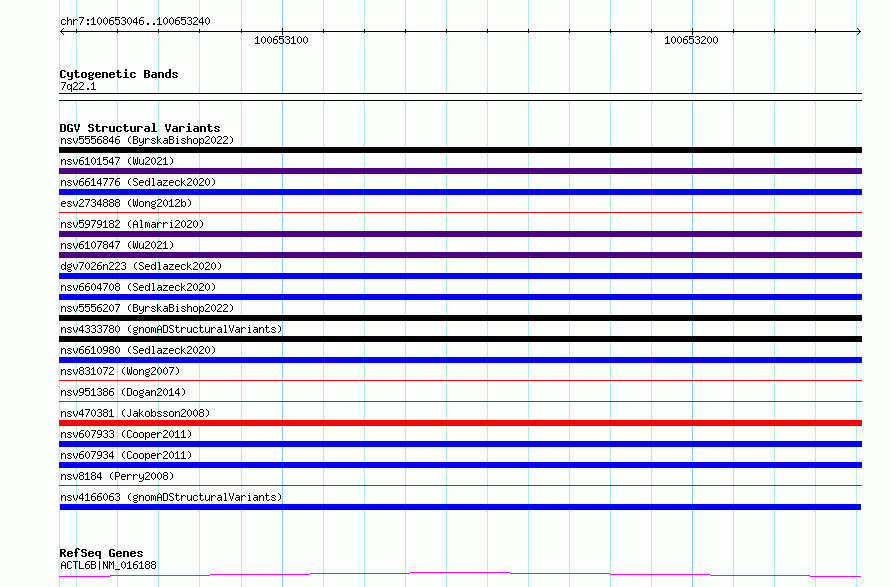Click the blue bar of dgv7026n223
The height and width of the screenshot is (587, 890).
pyautogui.click(x=460, y=276)
